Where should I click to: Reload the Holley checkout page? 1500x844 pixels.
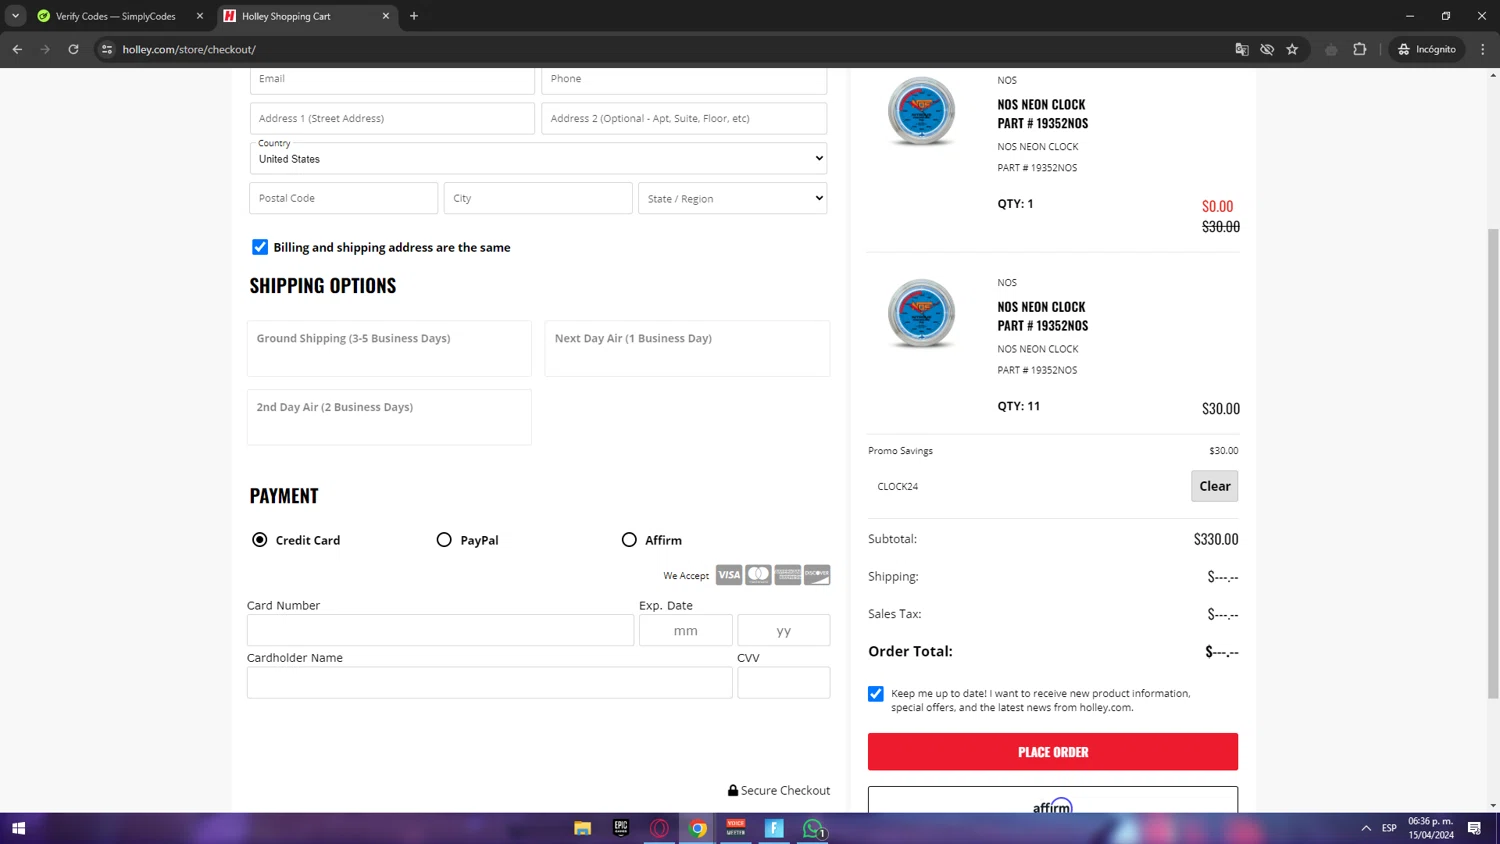point(73,49)
